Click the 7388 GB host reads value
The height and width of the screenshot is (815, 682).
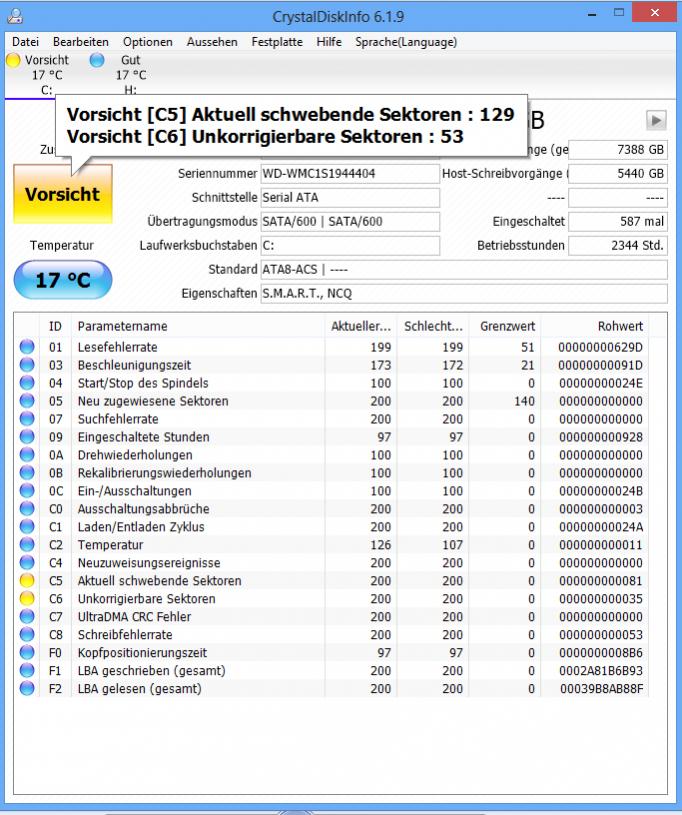618,150
